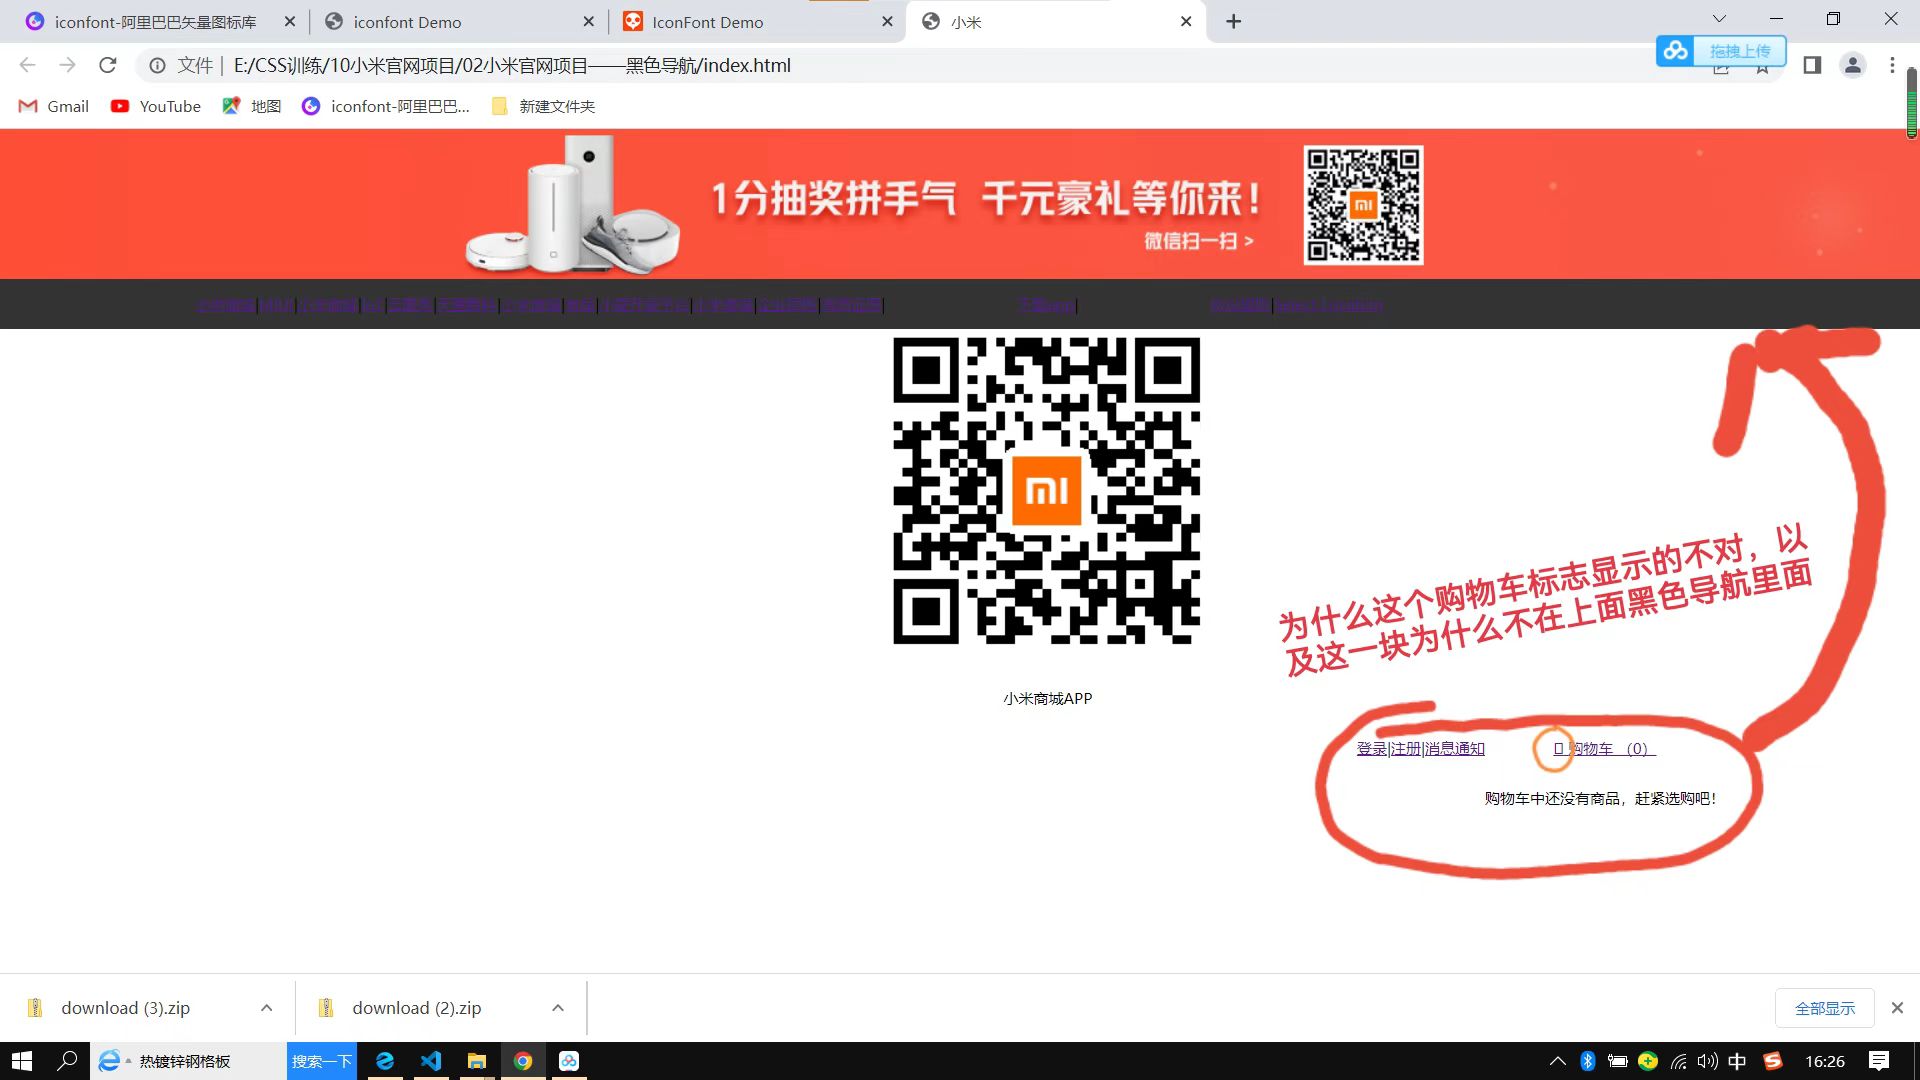This screenshot has width=1920, height=1080.
Task: Open the Baidu Netdisk taskbar icon
Action: 569,1061
